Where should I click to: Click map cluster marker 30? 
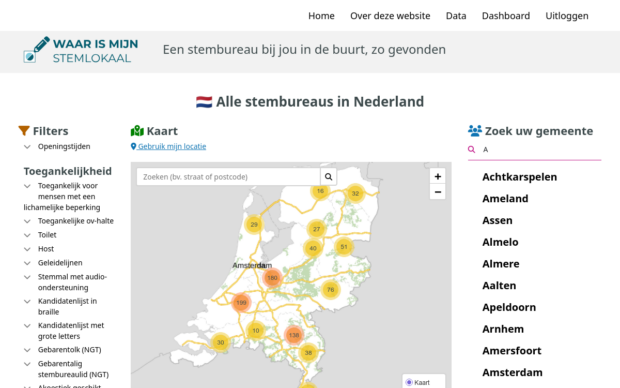point(221,343)
